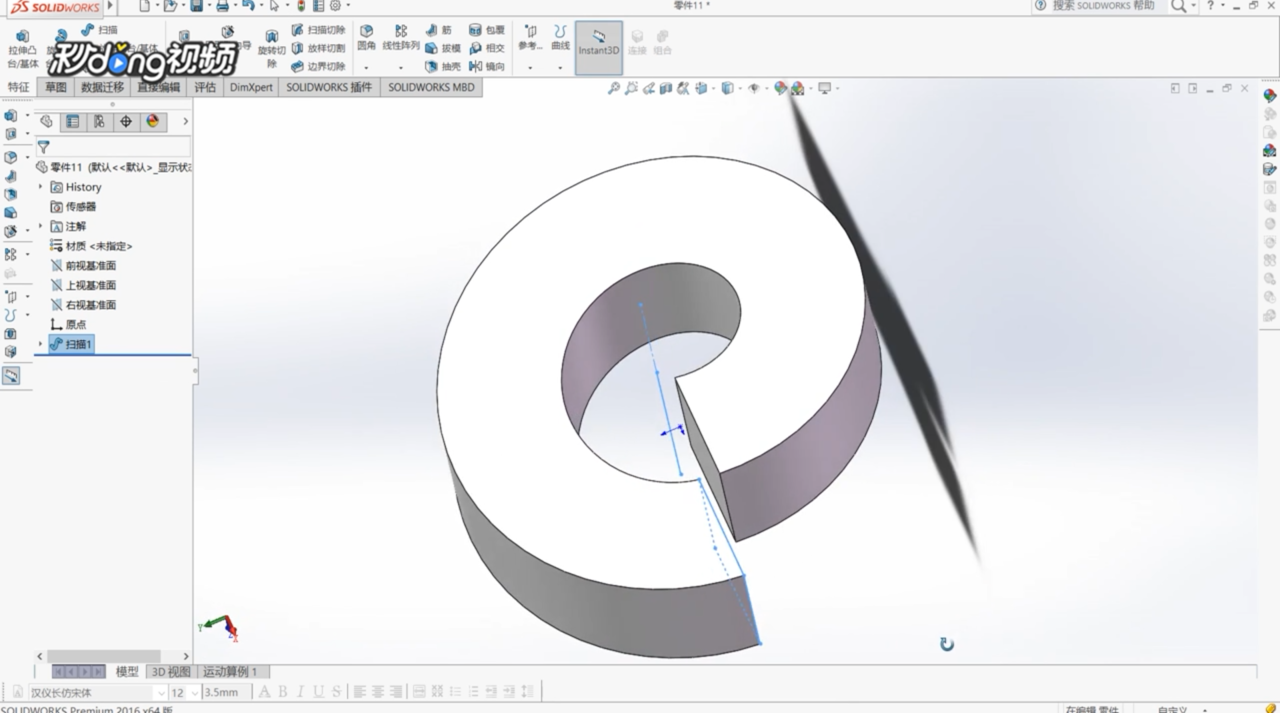
Task: Click the 相交 intersect tool
Action: [x=487, y=48]
